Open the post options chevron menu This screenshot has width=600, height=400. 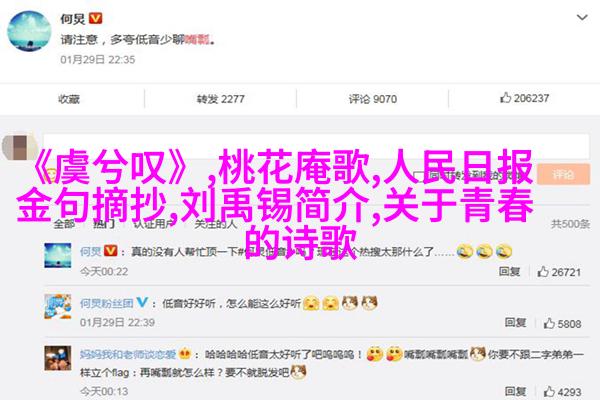tap(582, 18)
